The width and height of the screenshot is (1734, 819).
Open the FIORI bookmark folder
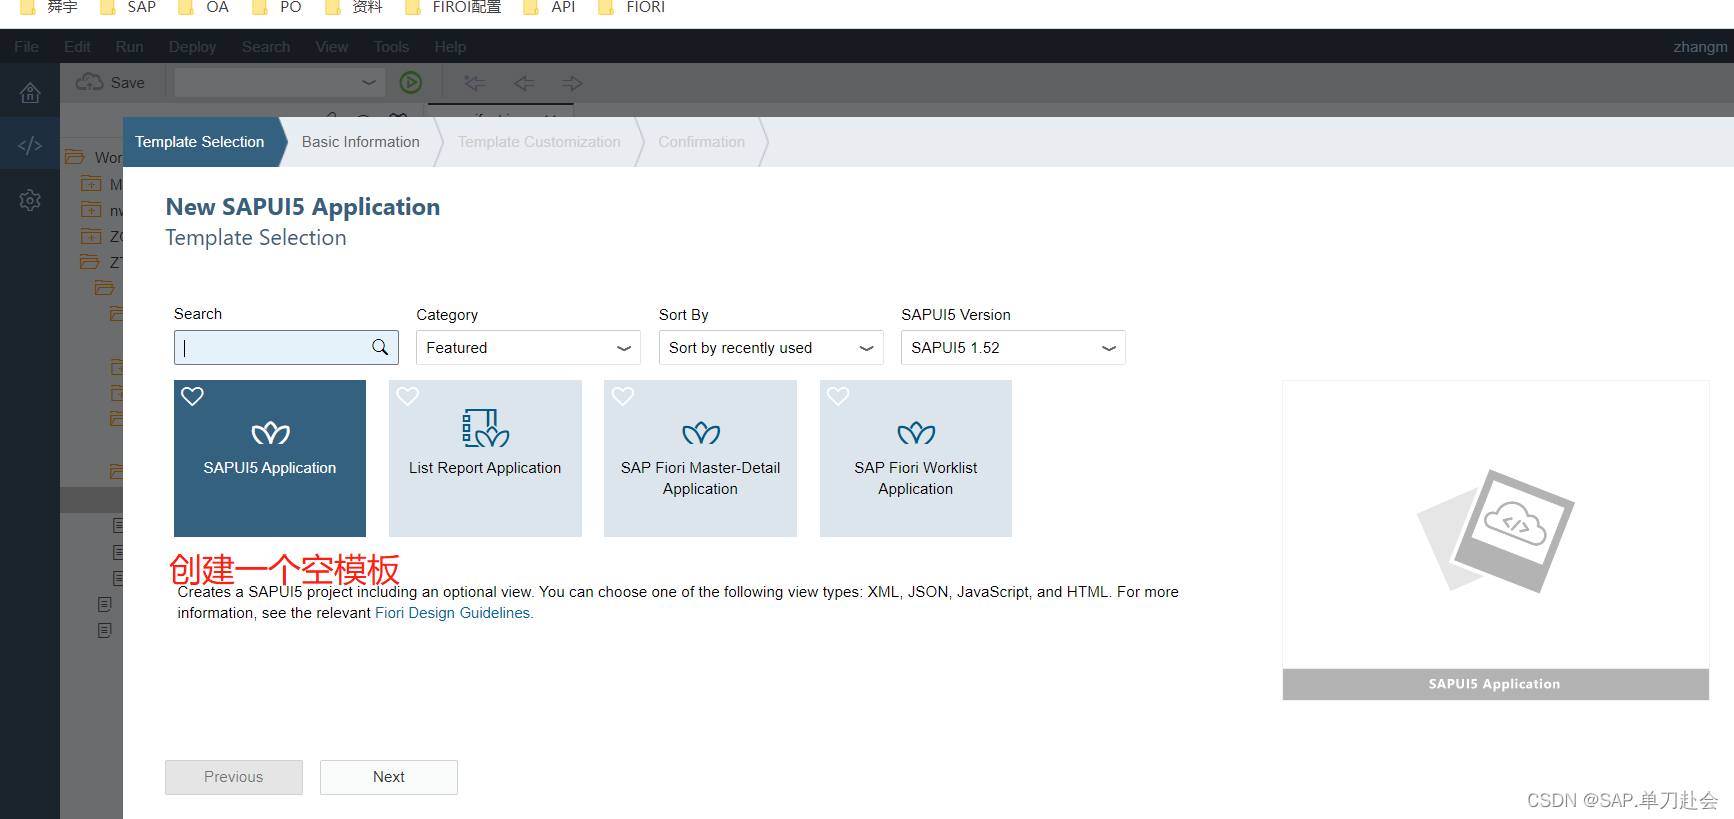click(632, 7)
